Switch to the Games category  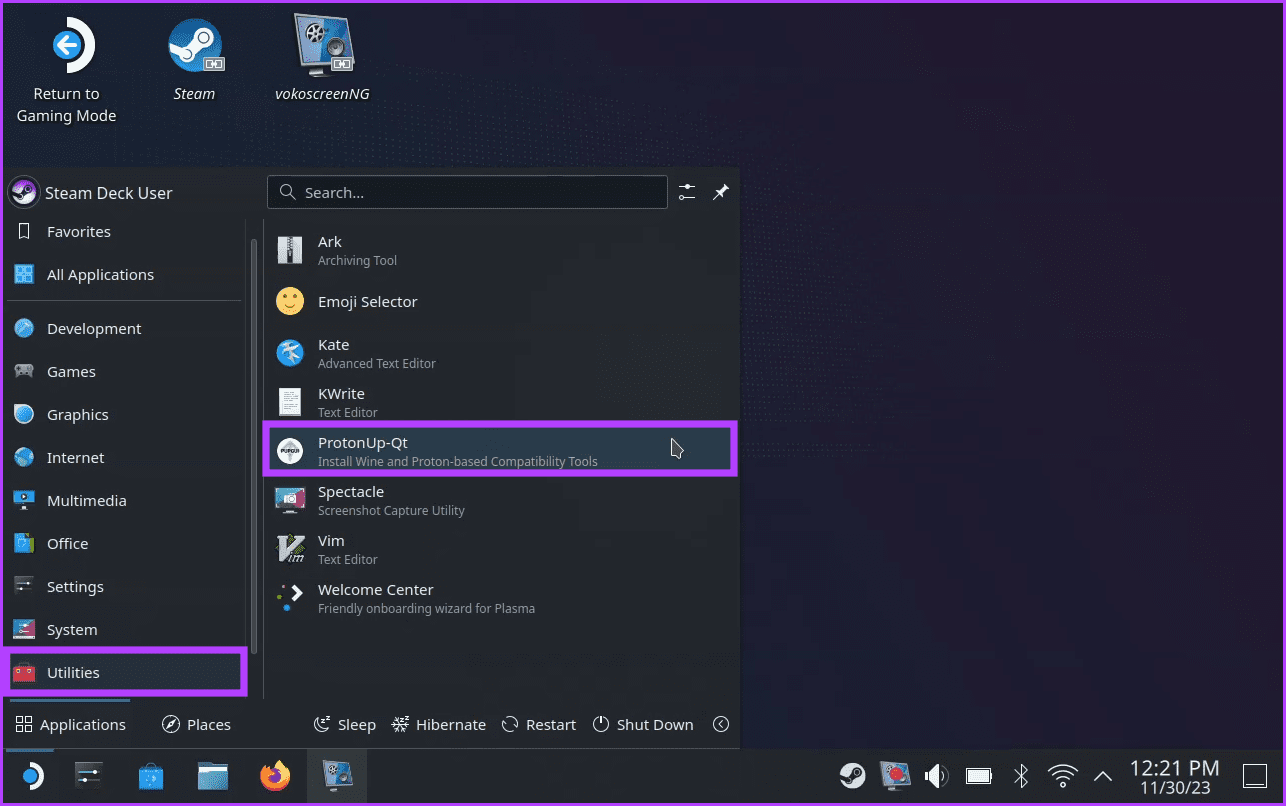[70, 371]
